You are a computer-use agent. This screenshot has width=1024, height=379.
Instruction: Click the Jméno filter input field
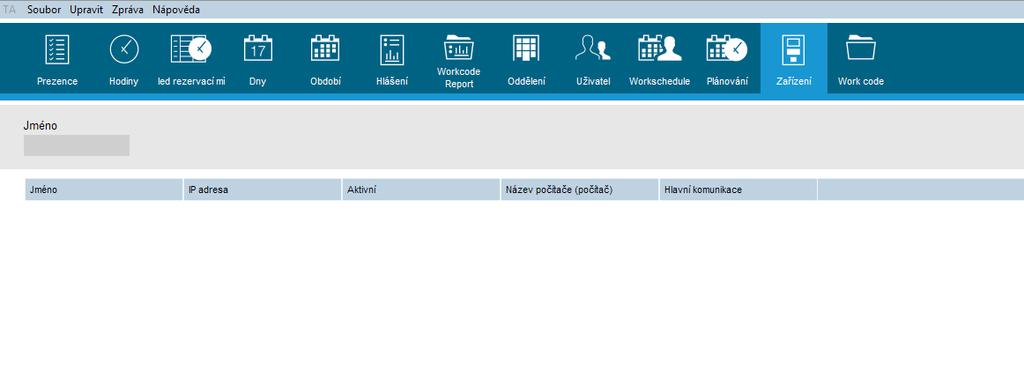coord(76,146)
